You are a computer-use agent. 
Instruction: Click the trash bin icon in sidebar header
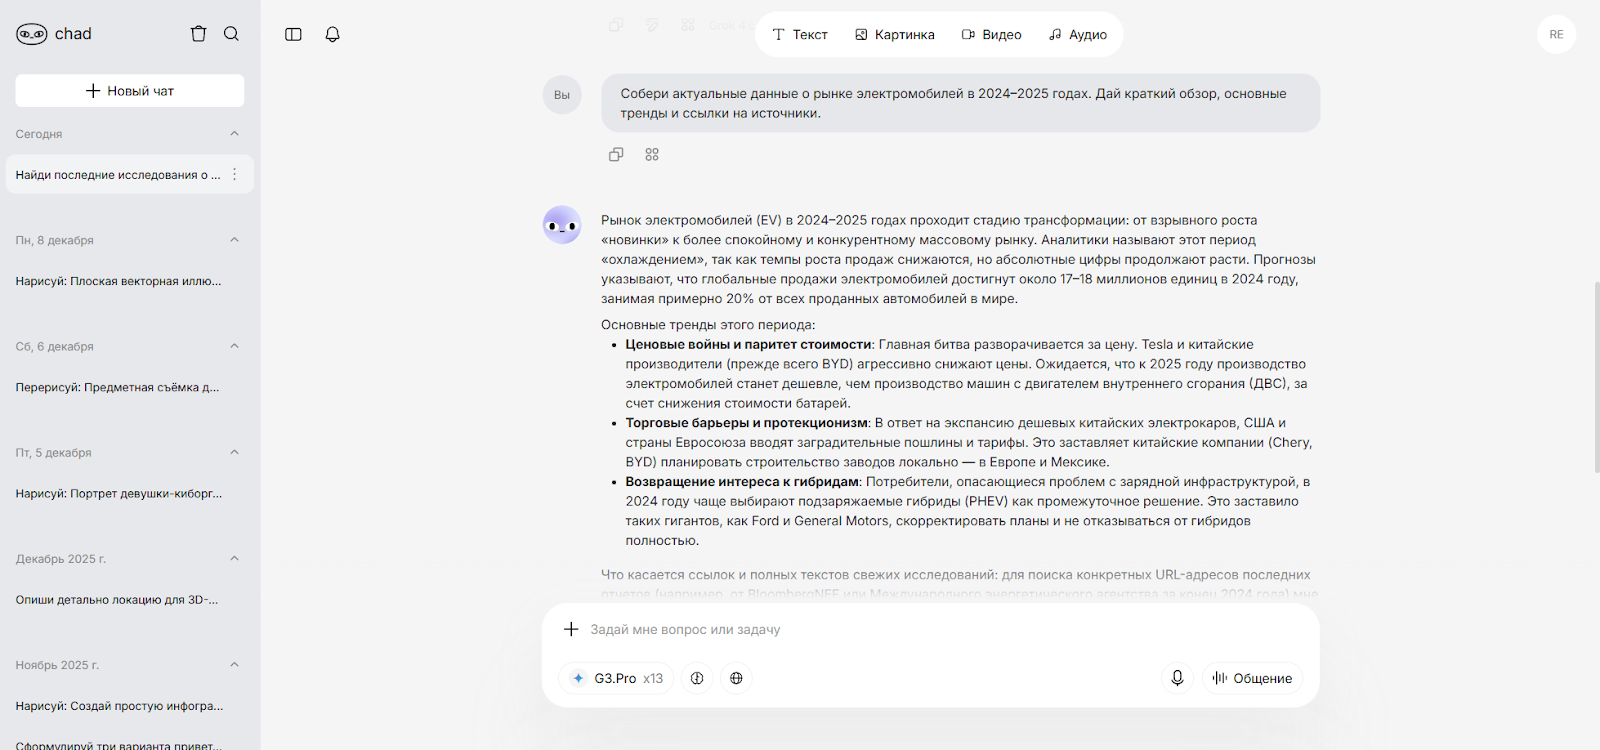[198, 34]
